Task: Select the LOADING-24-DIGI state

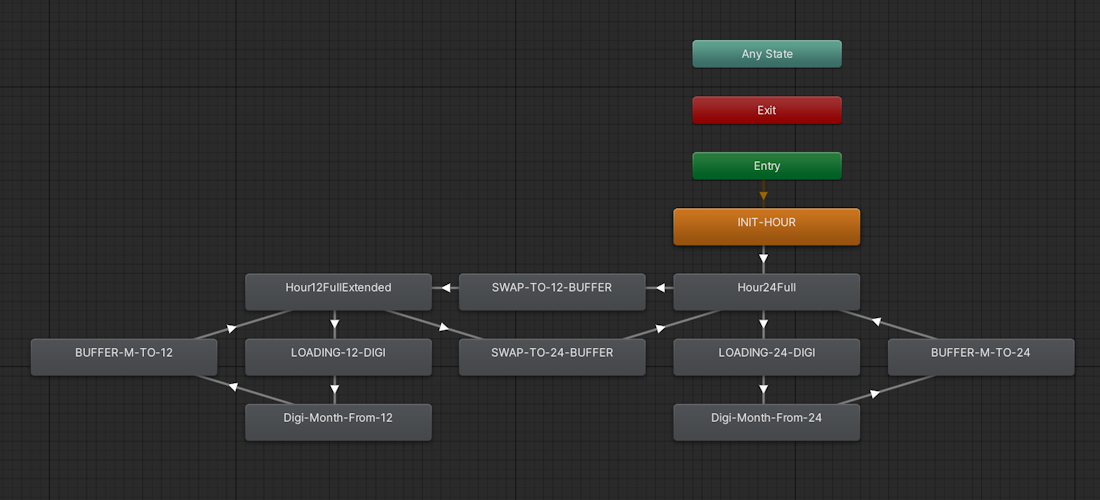Action: [767, 357]
